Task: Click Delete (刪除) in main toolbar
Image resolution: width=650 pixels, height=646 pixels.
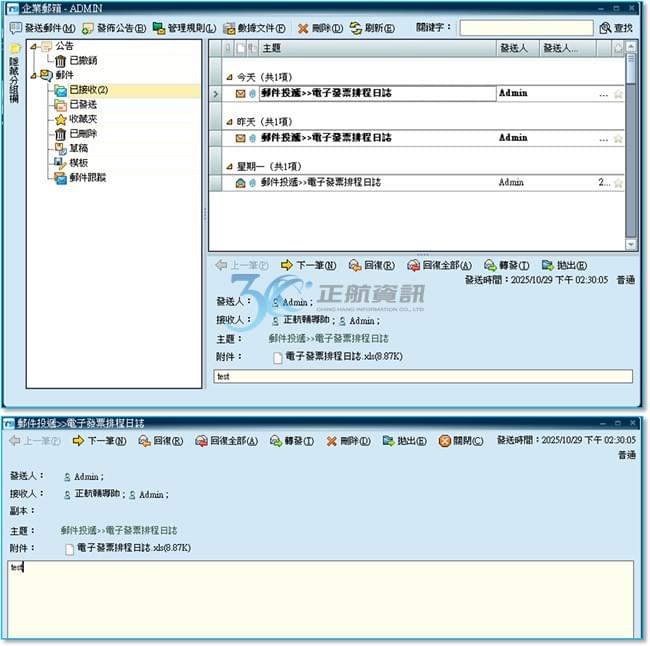Action: point(320,28)
